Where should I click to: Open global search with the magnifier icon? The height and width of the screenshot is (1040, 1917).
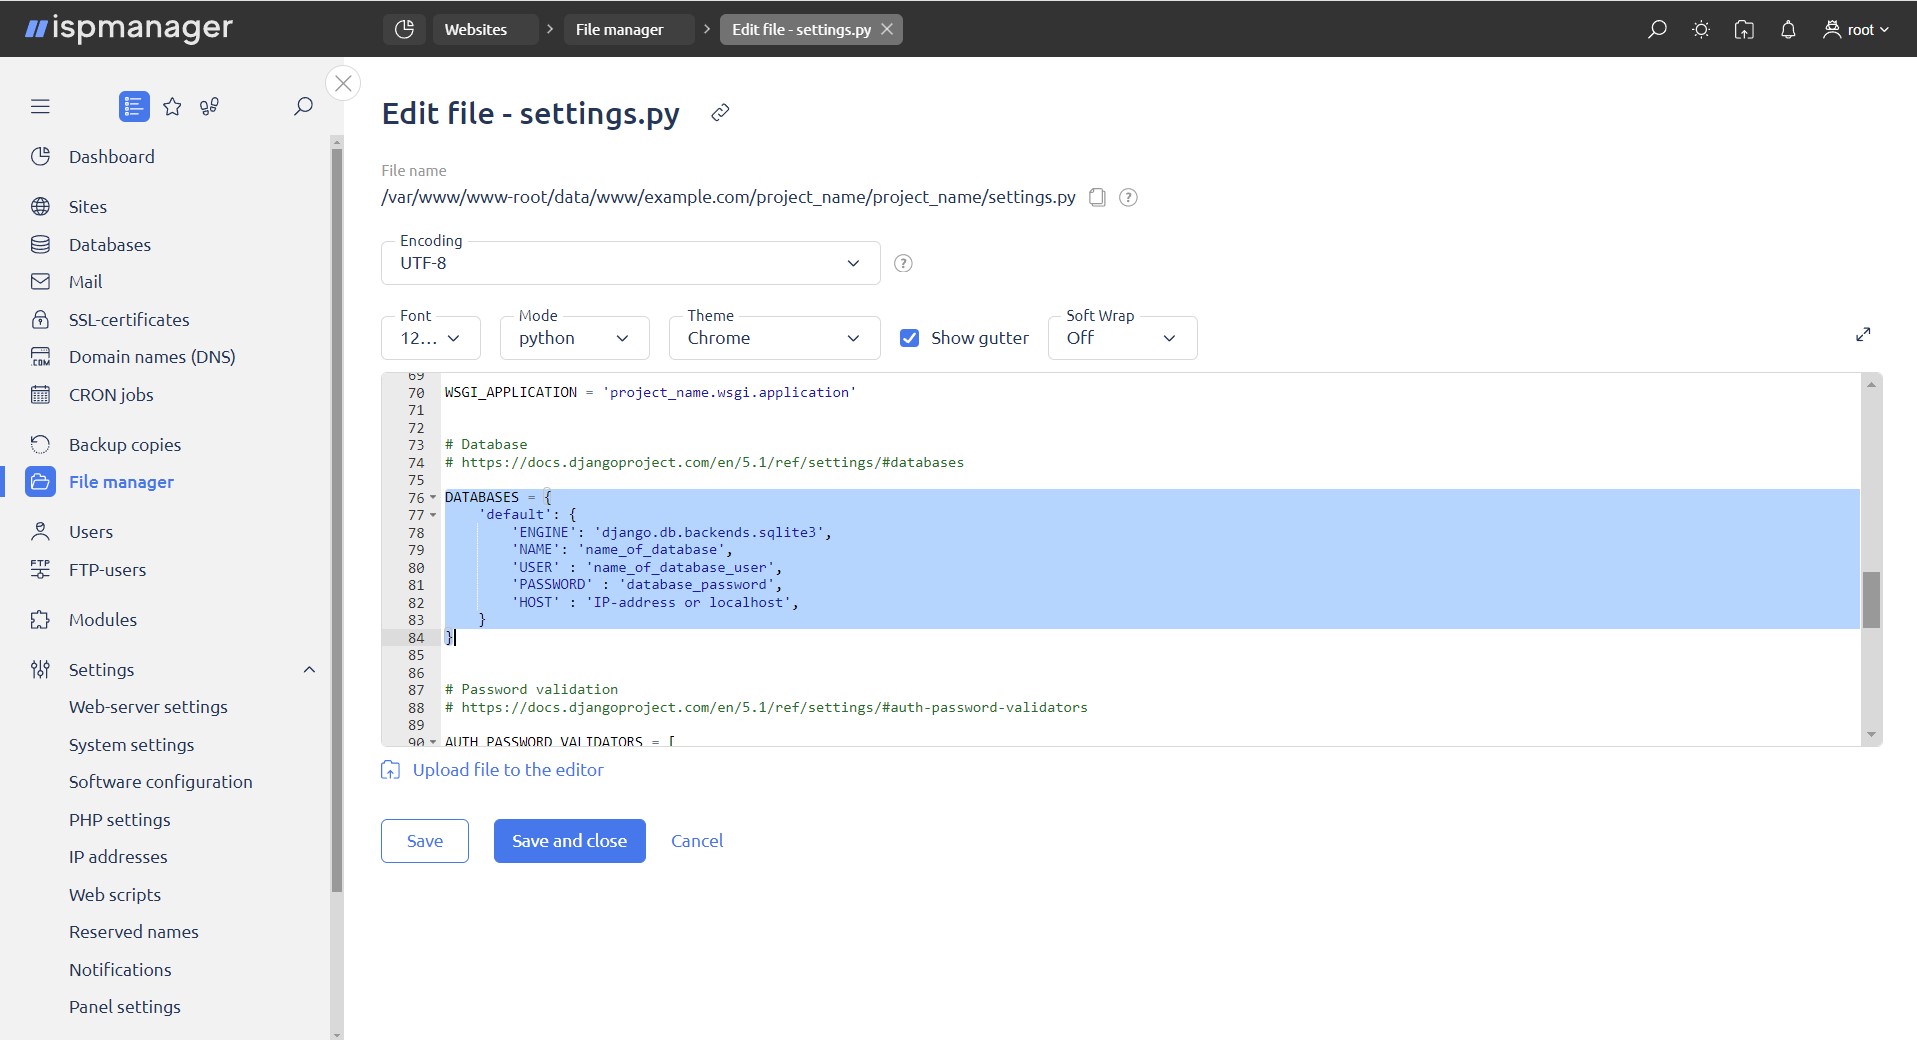1656,29
